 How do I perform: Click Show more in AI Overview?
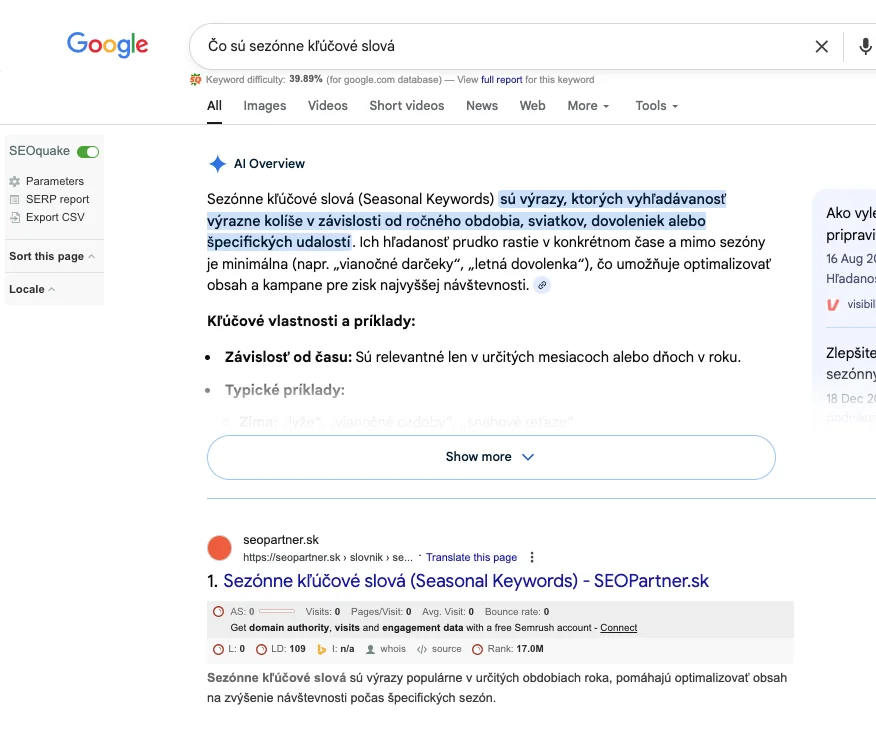click(490, 457)
